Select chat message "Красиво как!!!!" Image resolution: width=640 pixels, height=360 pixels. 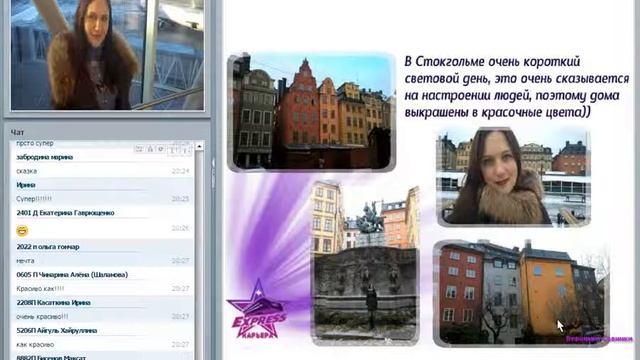click(x=40, y=289)
